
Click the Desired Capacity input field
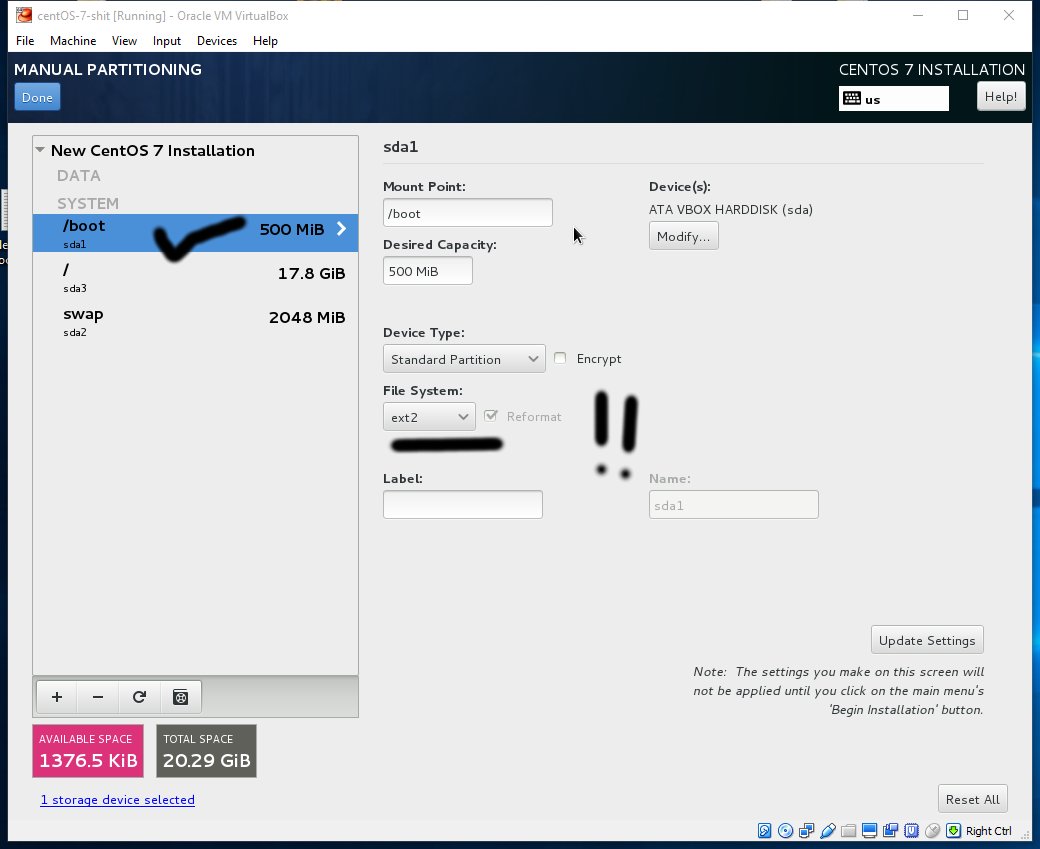428,271
